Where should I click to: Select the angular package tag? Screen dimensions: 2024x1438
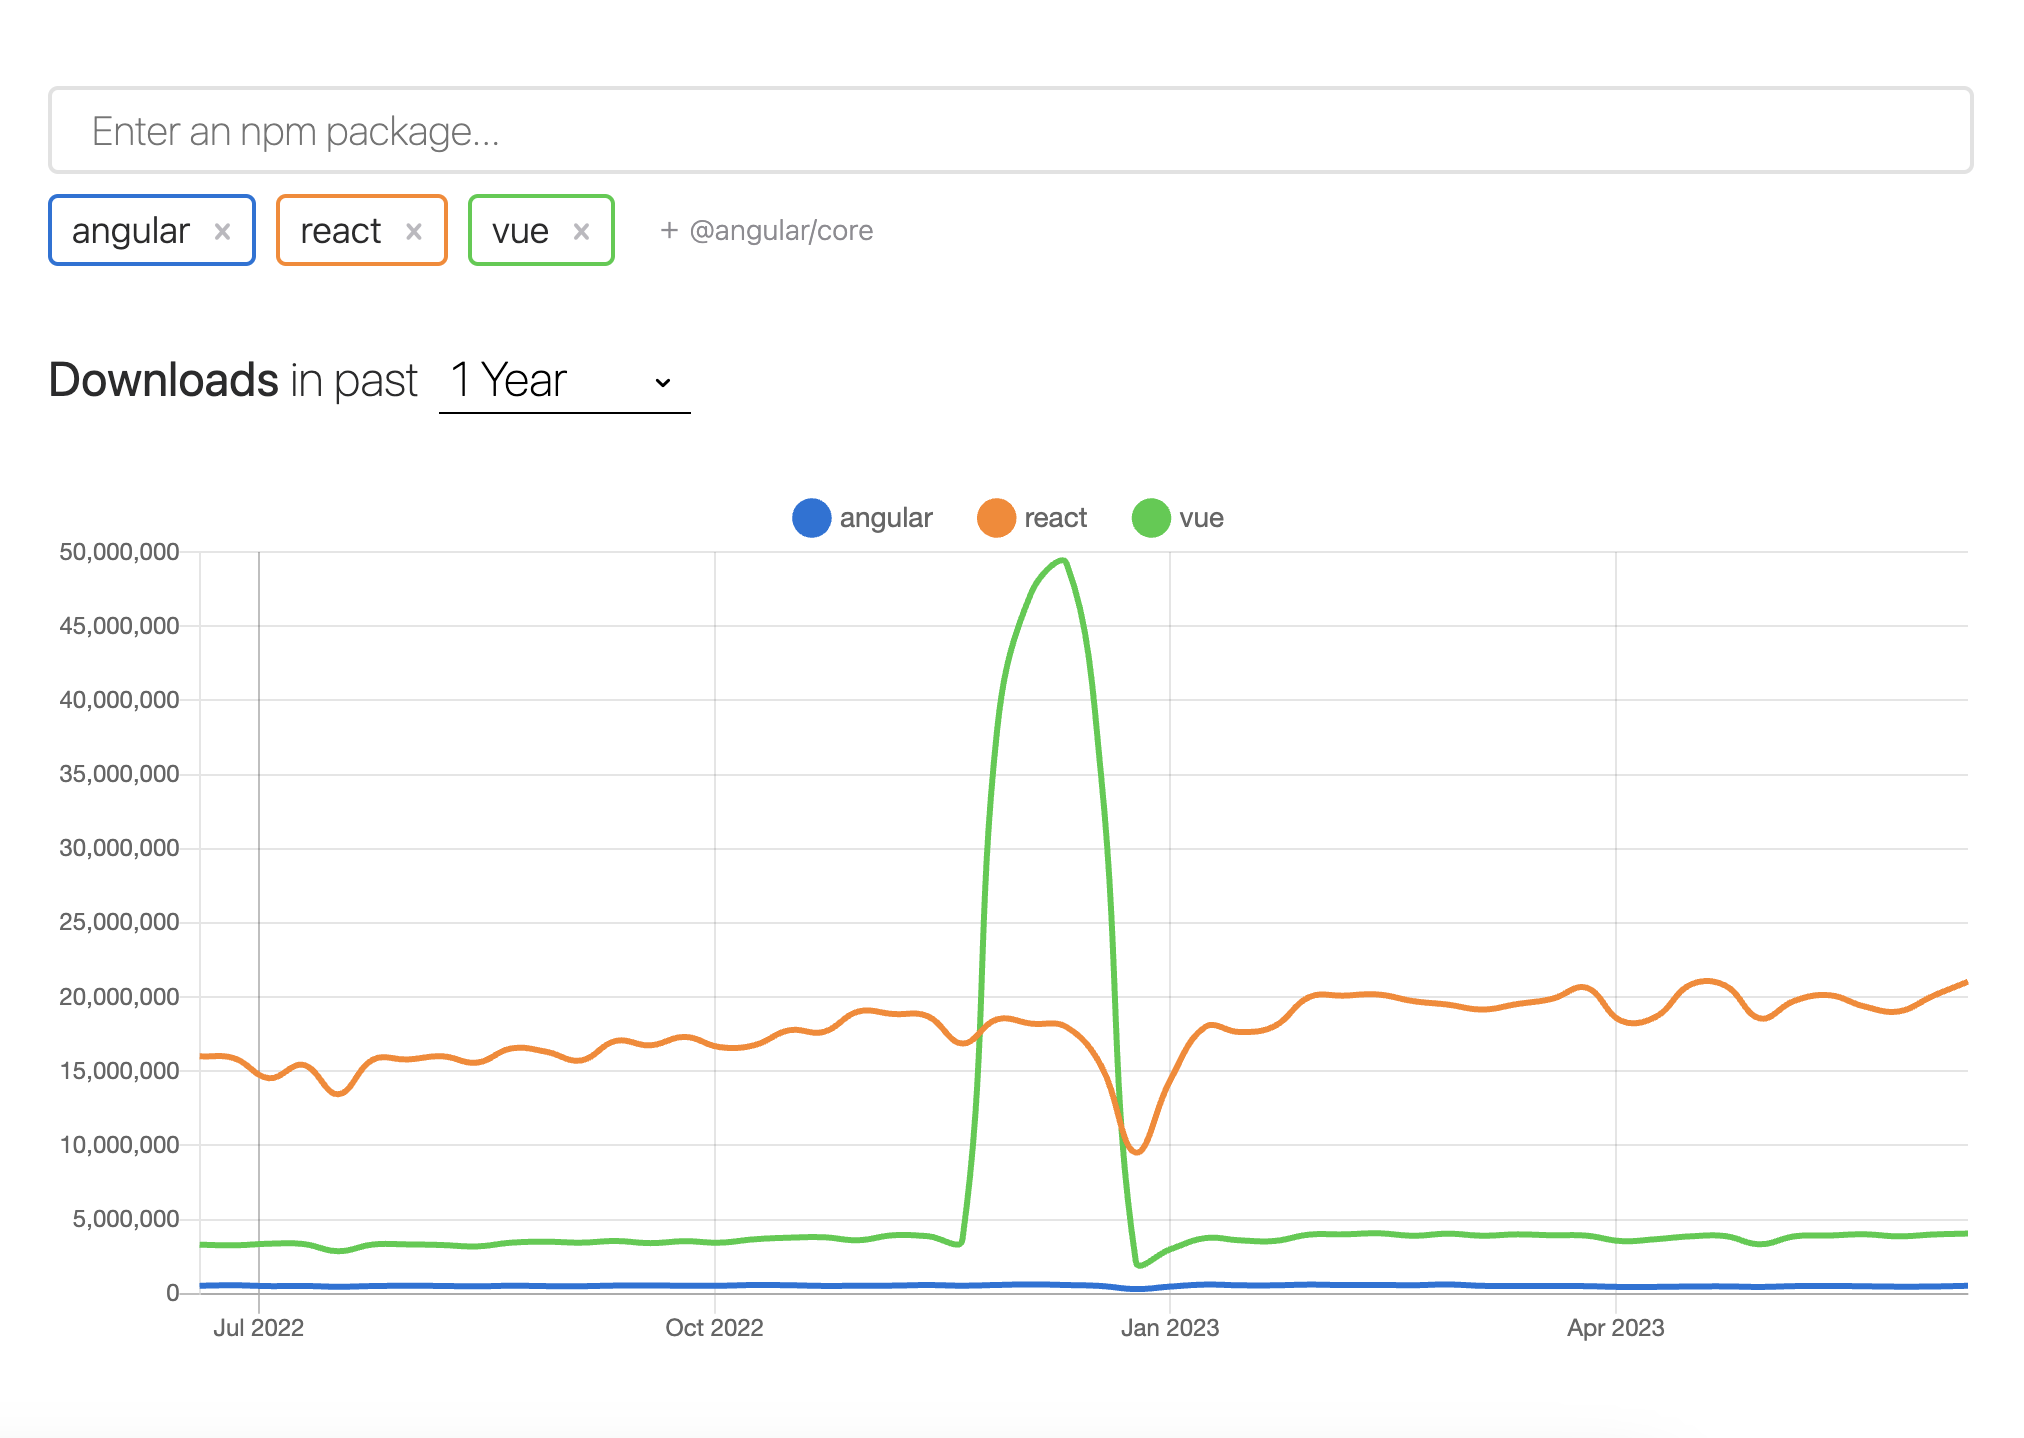[152, 230]
